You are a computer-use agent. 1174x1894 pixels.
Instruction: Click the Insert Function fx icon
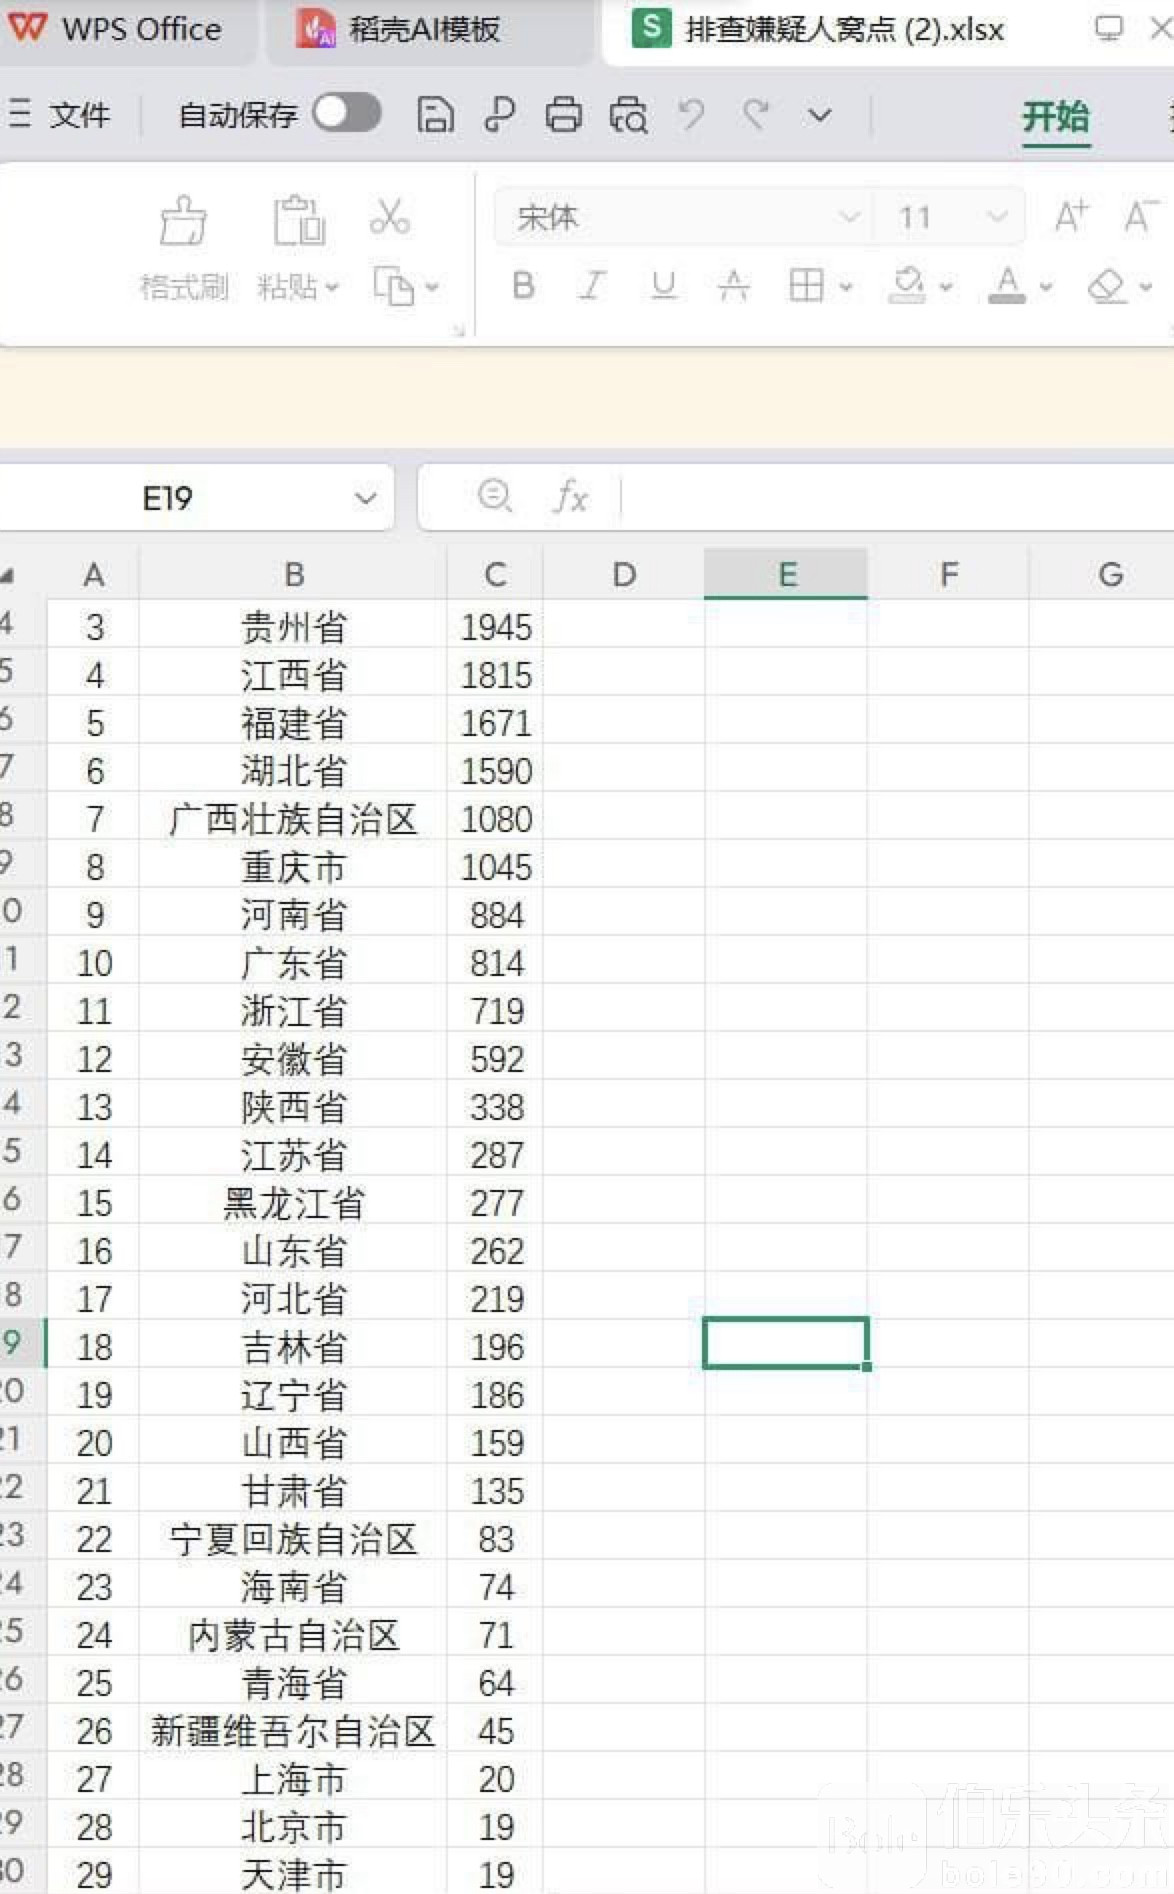[x=571, y=496]
